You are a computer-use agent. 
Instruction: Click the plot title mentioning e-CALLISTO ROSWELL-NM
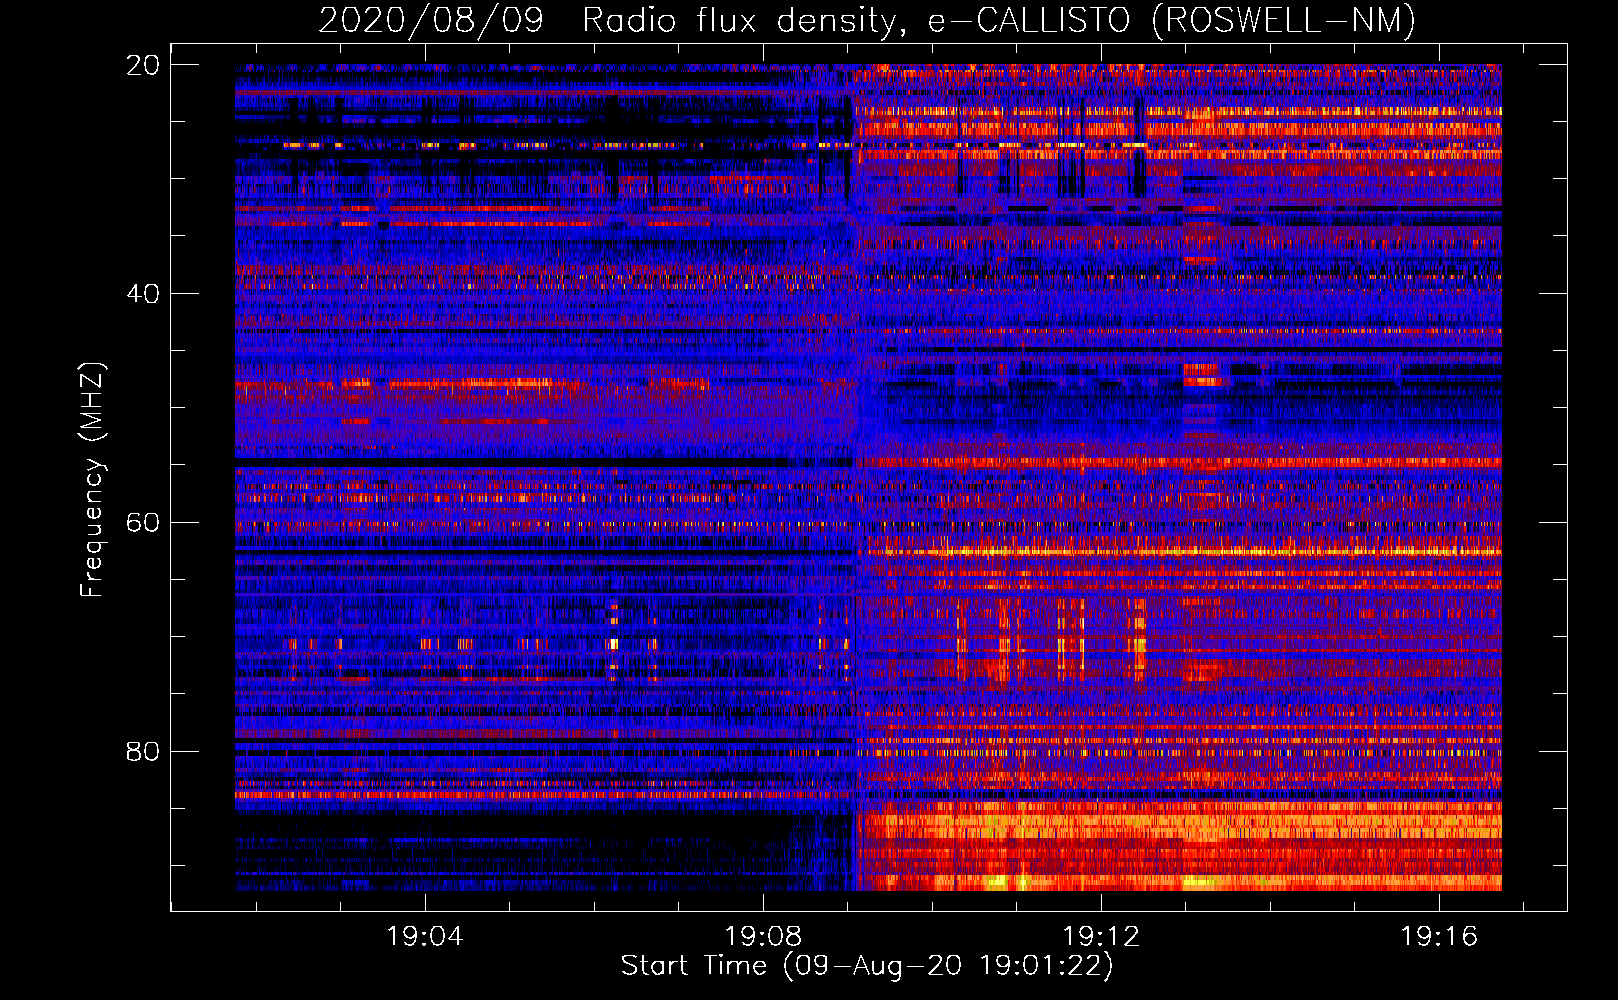(x=867, y=20)
